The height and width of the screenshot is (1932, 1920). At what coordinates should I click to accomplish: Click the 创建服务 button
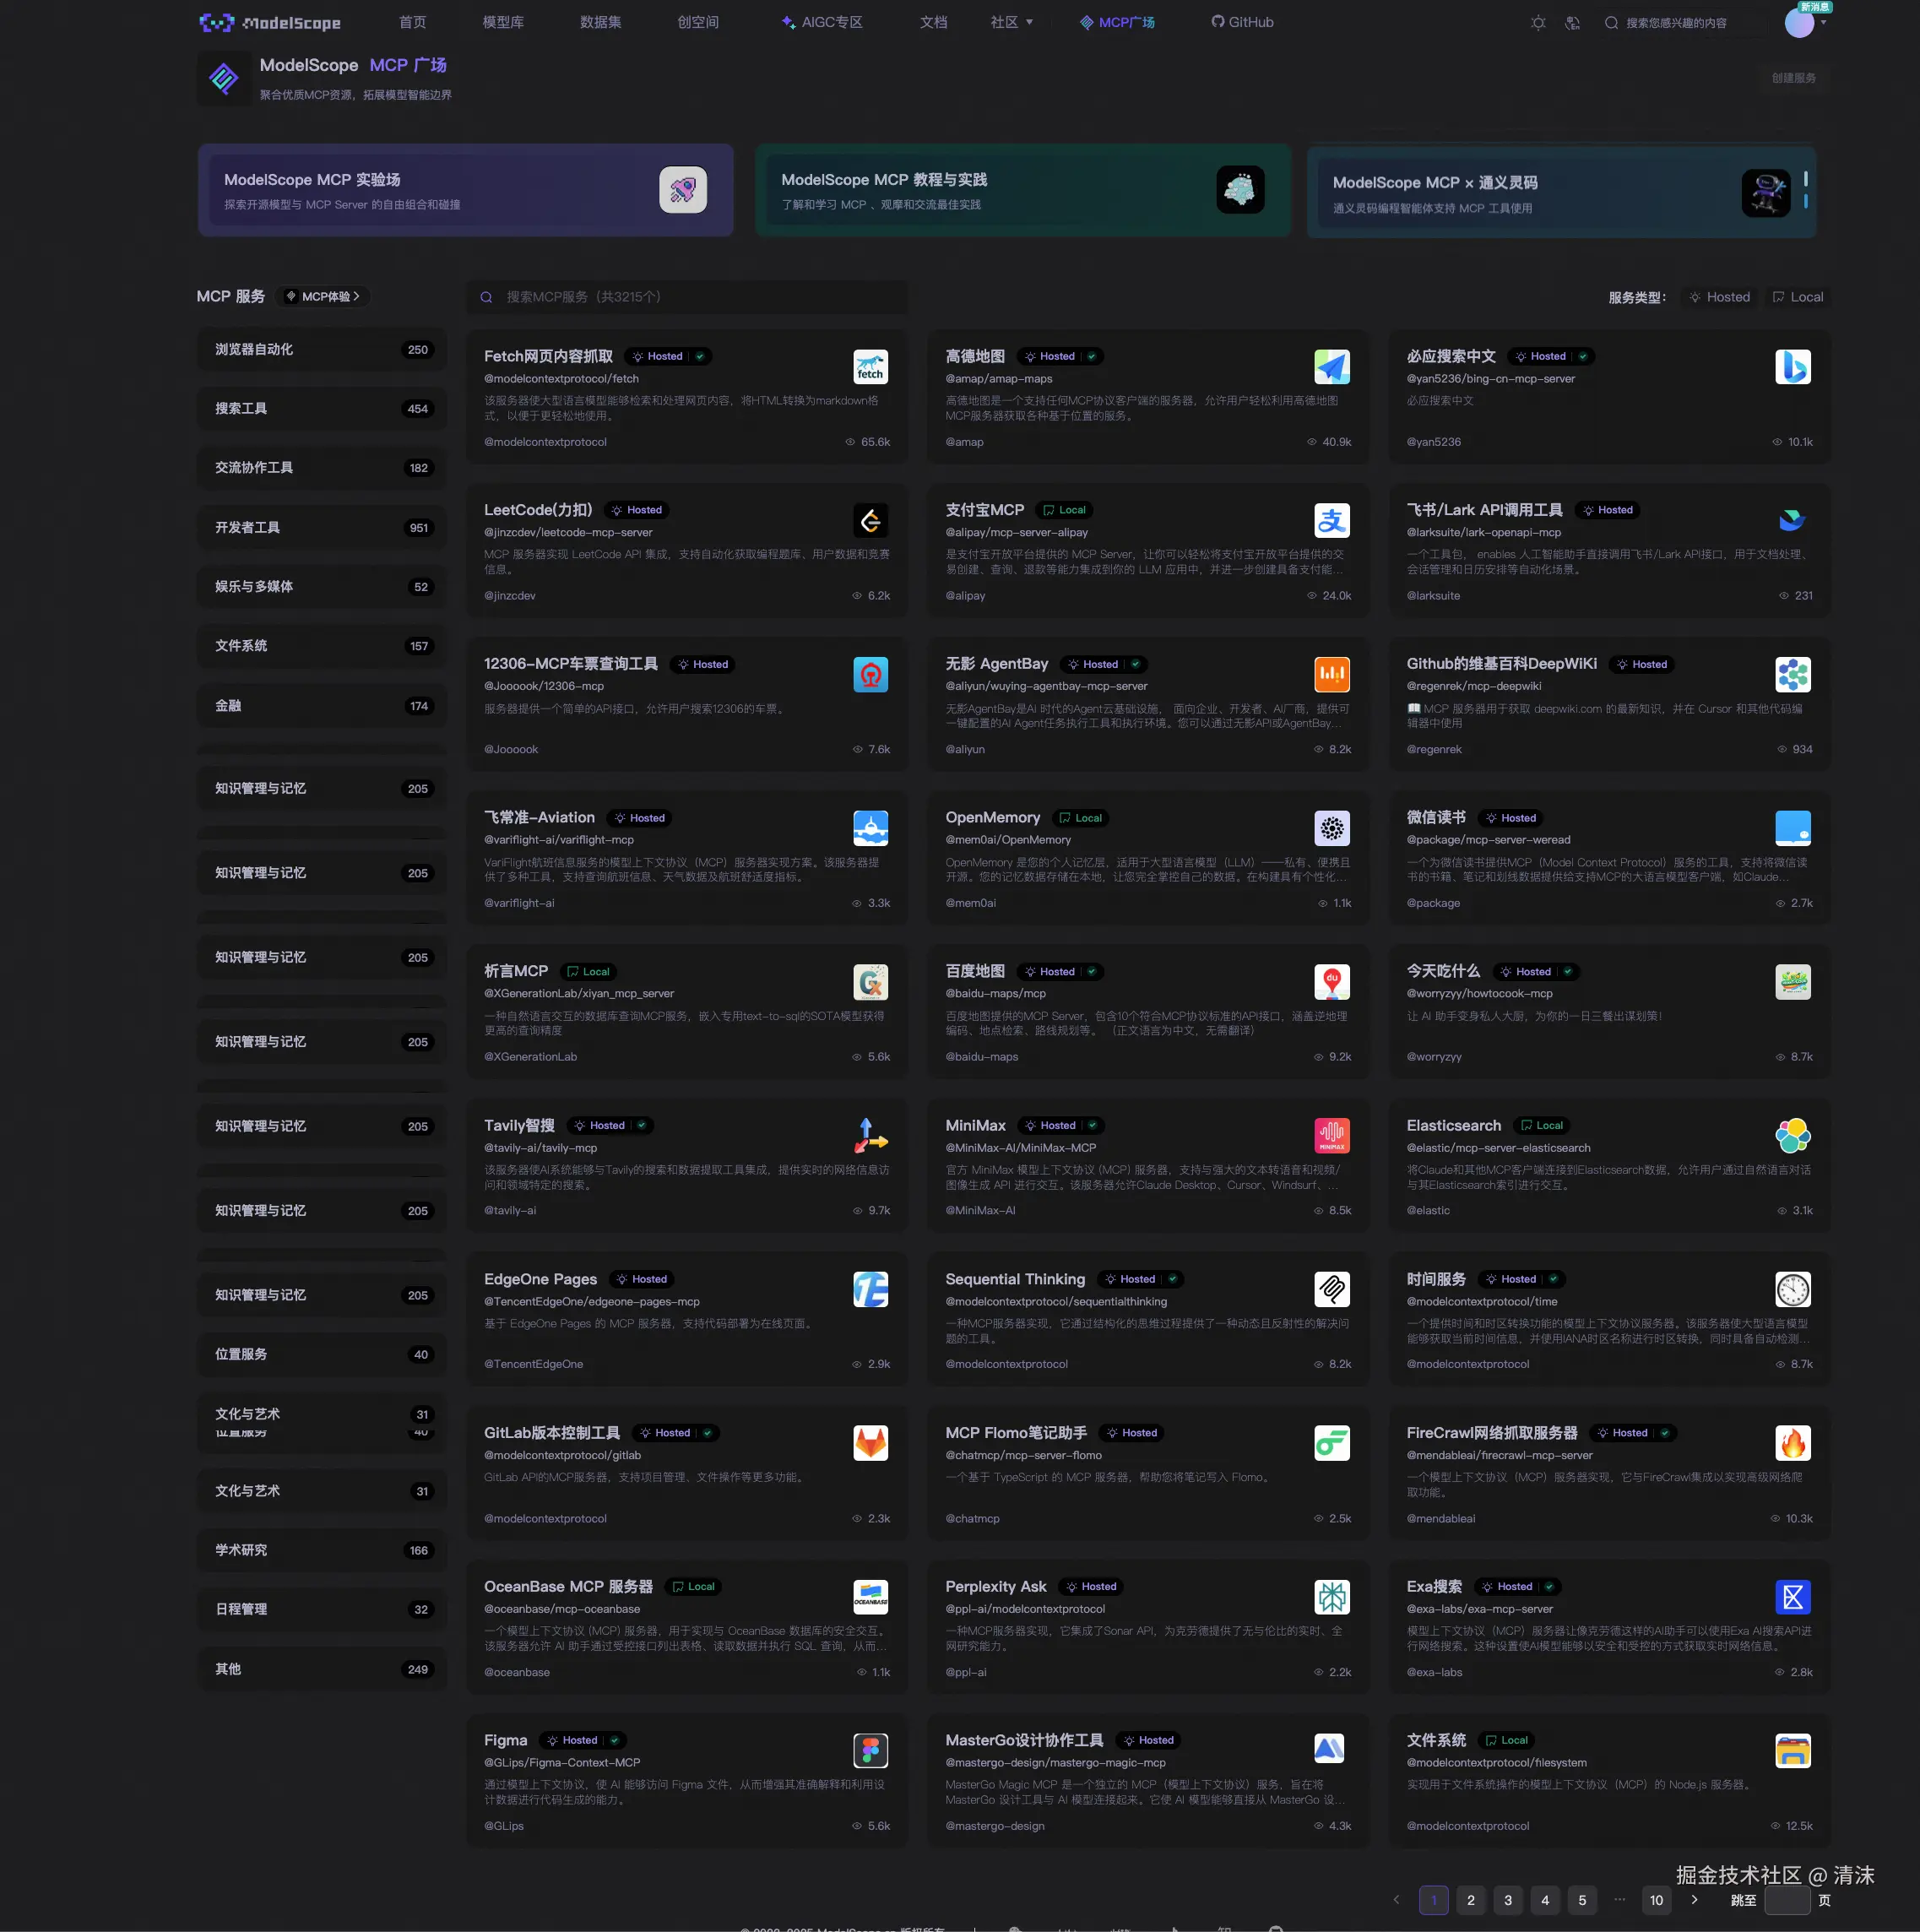(x=1793, y=78)
